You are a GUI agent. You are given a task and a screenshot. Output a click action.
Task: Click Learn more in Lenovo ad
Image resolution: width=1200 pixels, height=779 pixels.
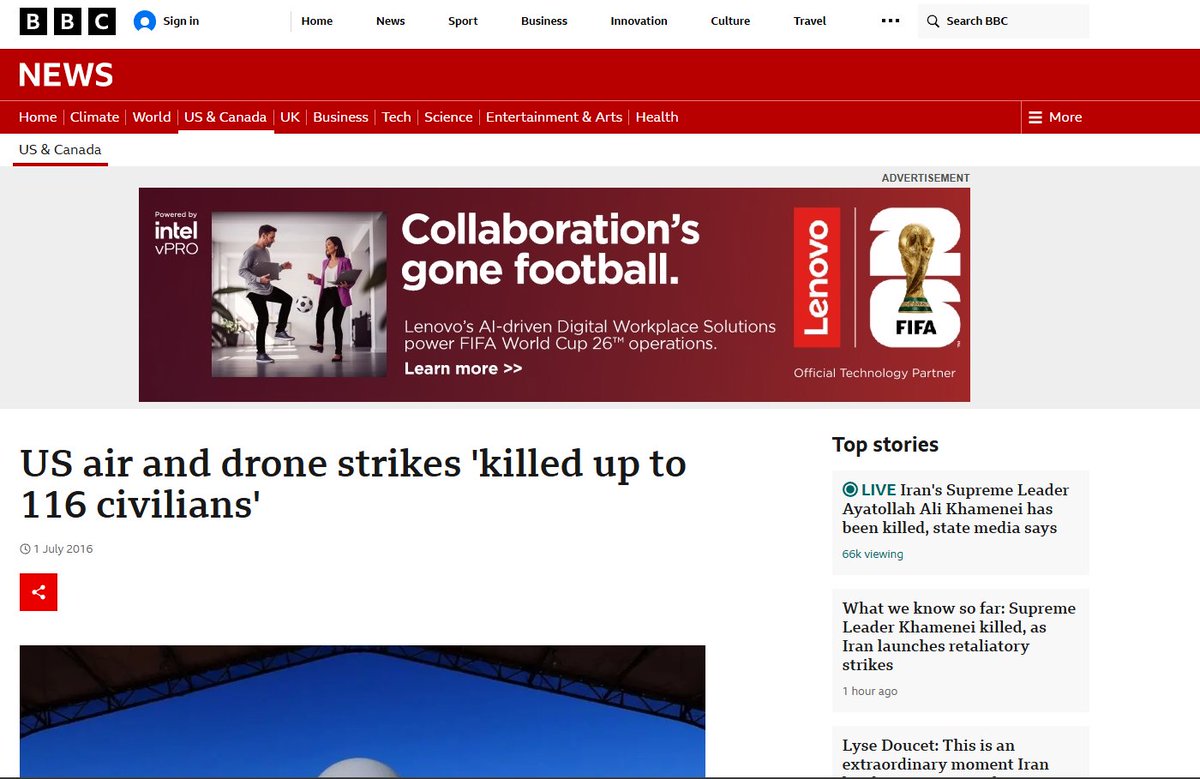tap(463, 369)
